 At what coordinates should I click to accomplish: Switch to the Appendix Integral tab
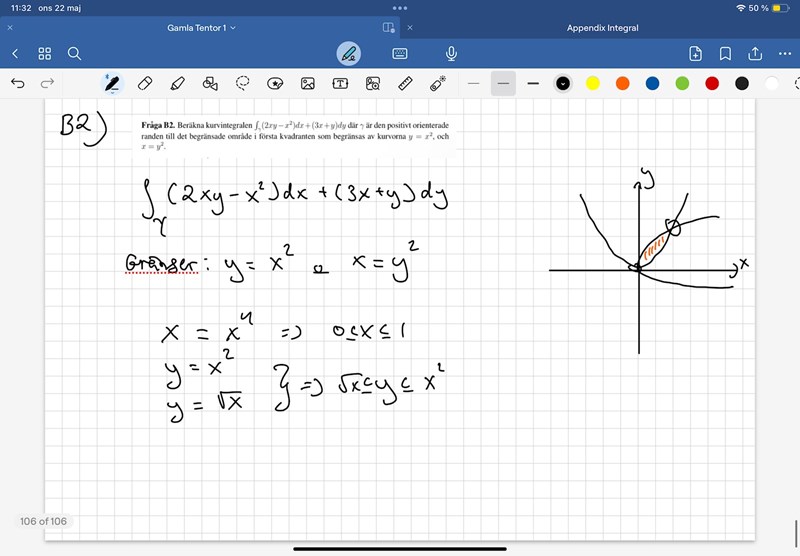pyautogui.click(x=602, y=28)
